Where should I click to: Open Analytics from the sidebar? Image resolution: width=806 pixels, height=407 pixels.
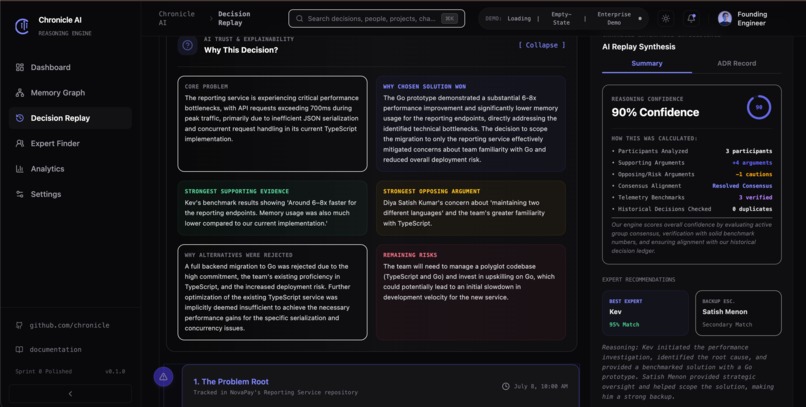[70, 169]
